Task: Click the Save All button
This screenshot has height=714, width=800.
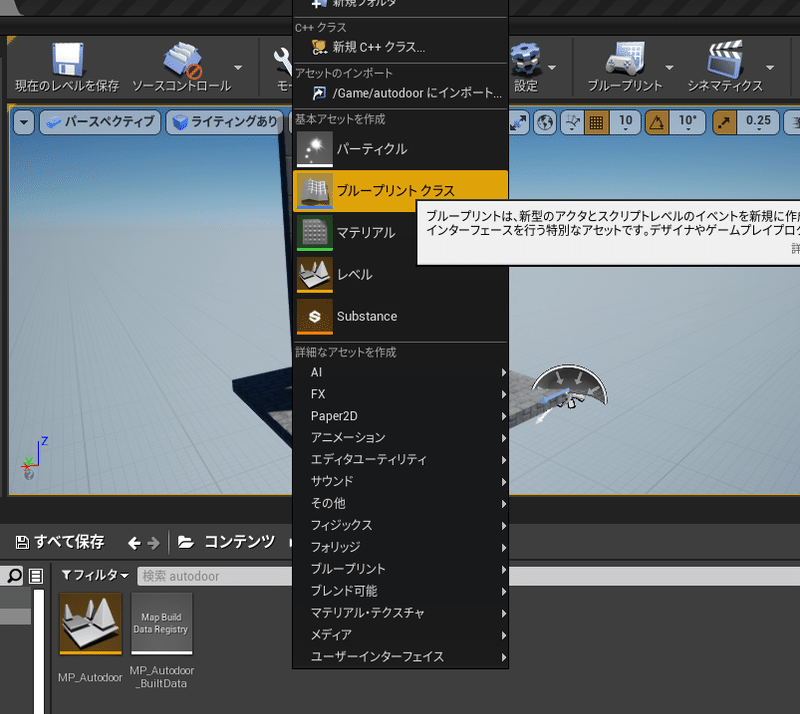Action: [x=60, y=542]
